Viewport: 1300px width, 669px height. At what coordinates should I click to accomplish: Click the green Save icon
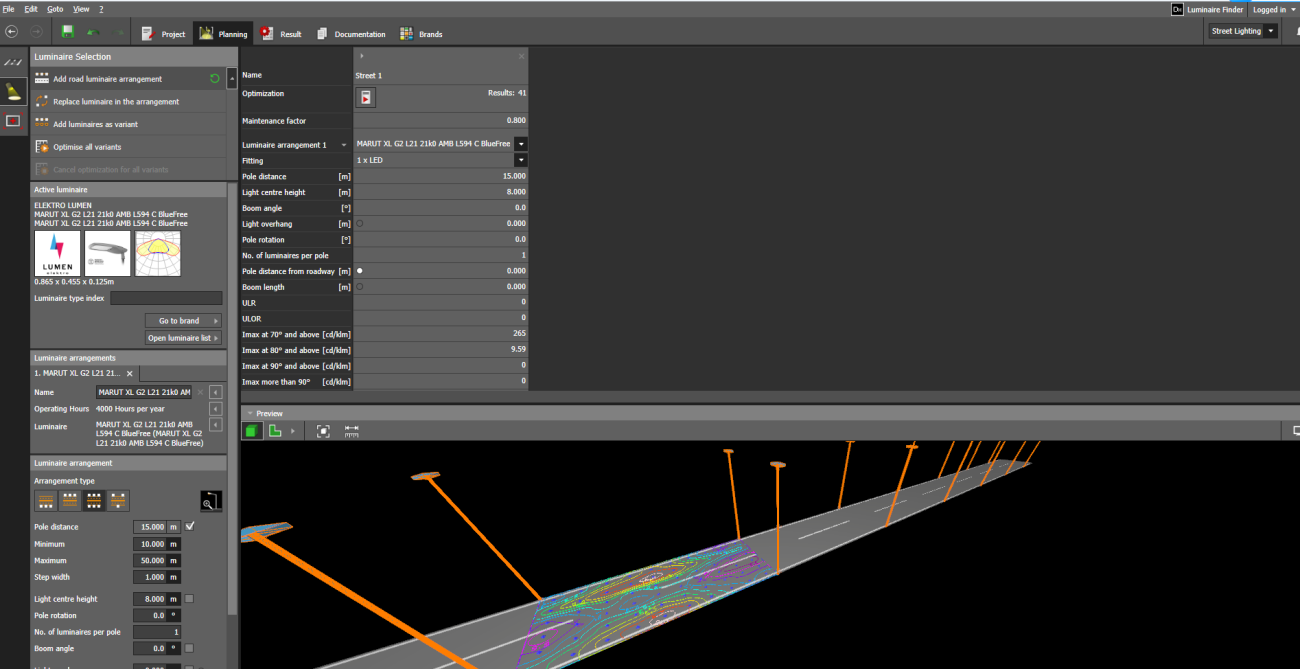coord(68,33)
